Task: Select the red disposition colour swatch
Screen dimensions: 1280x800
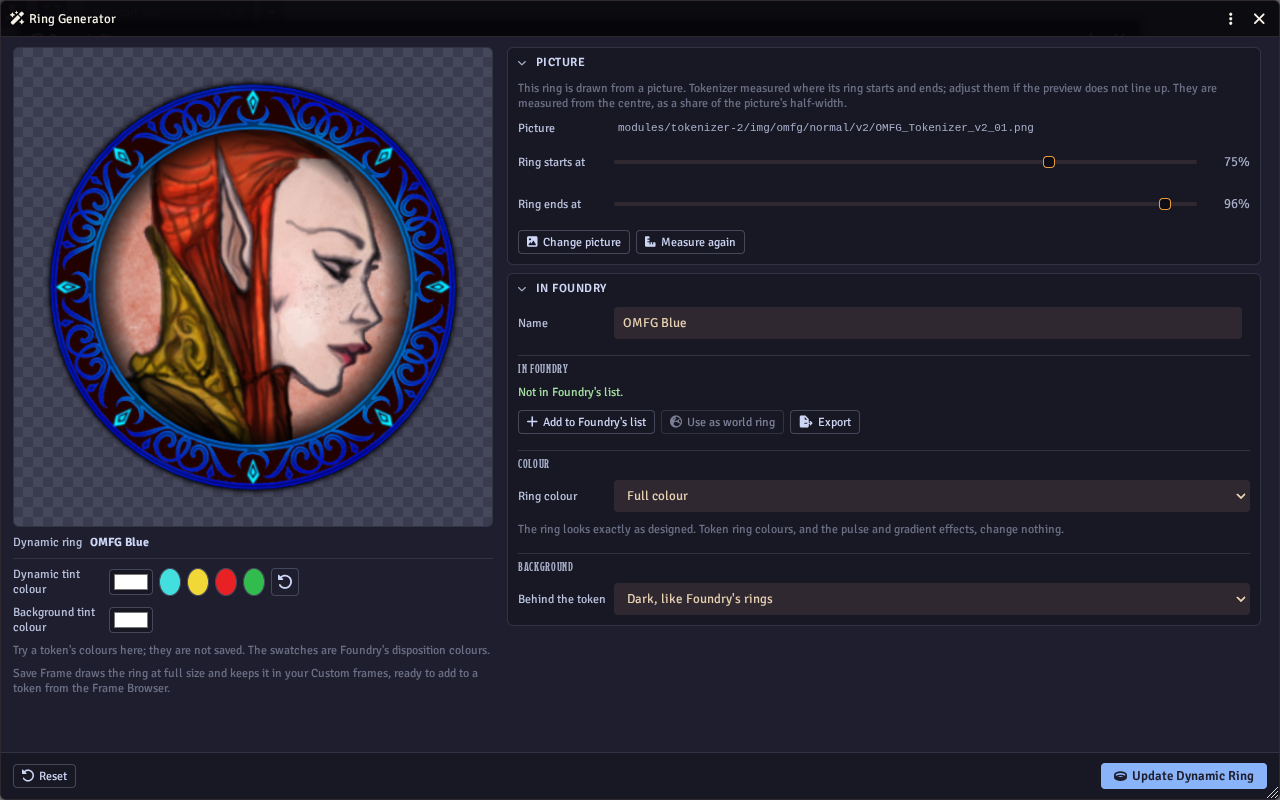Action: pyautogui.click(x=226, y=582)
